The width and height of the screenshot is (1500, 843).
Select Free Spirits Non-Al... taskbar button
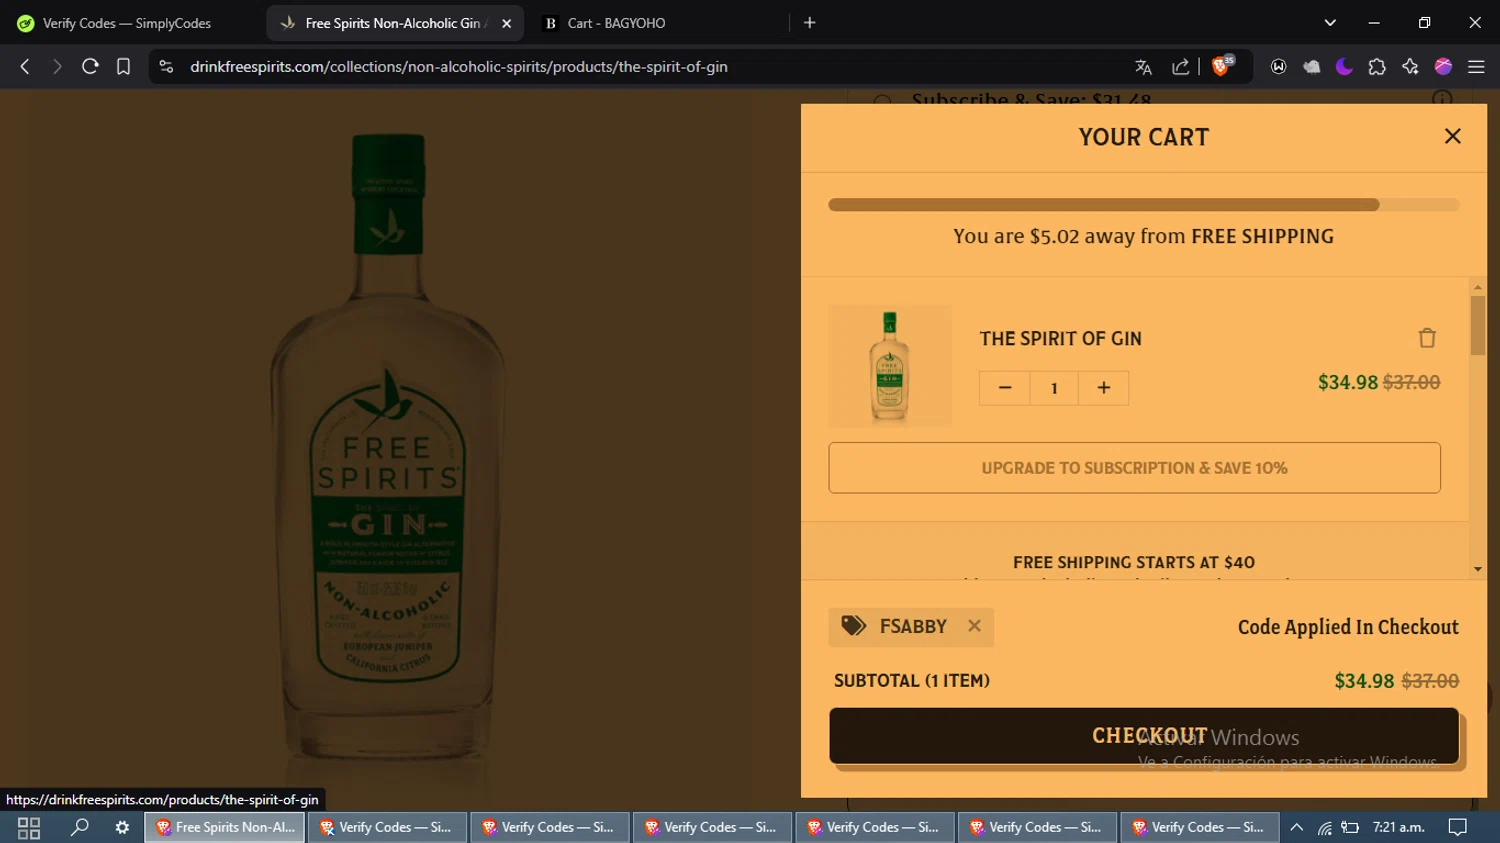click(225, 827)
